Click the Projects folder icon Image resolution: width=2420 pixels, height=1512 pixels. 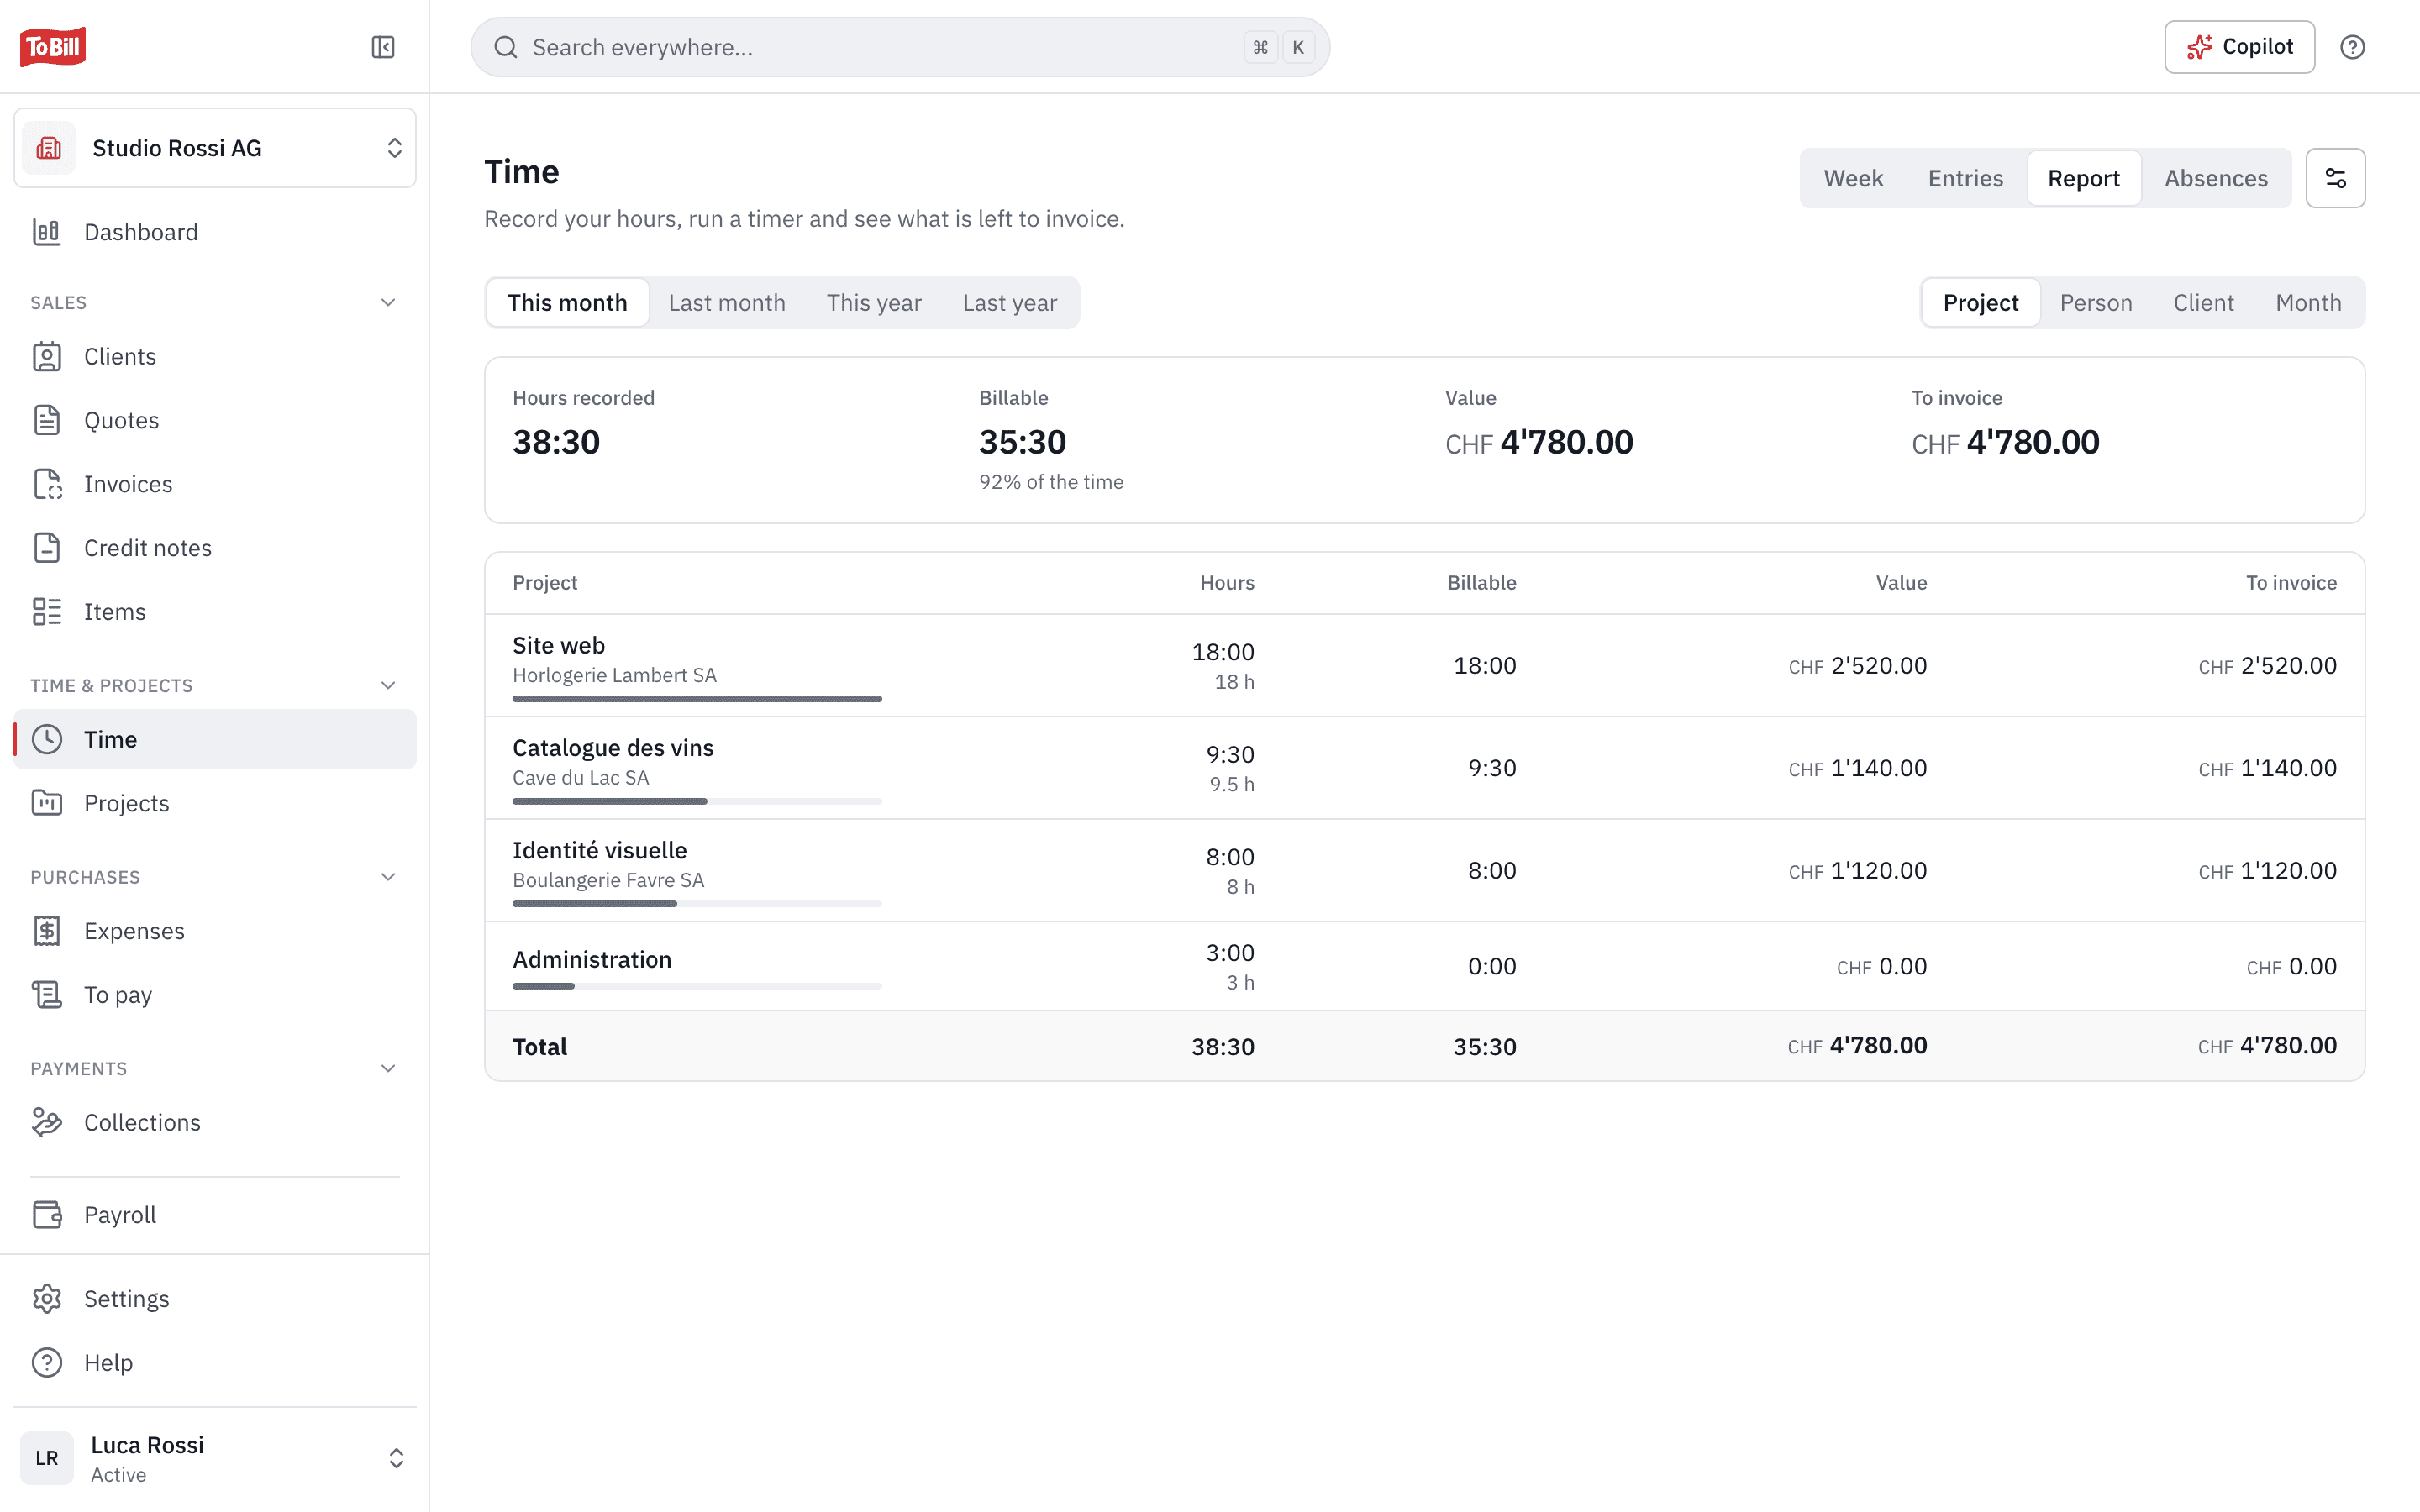click(47, 803)
